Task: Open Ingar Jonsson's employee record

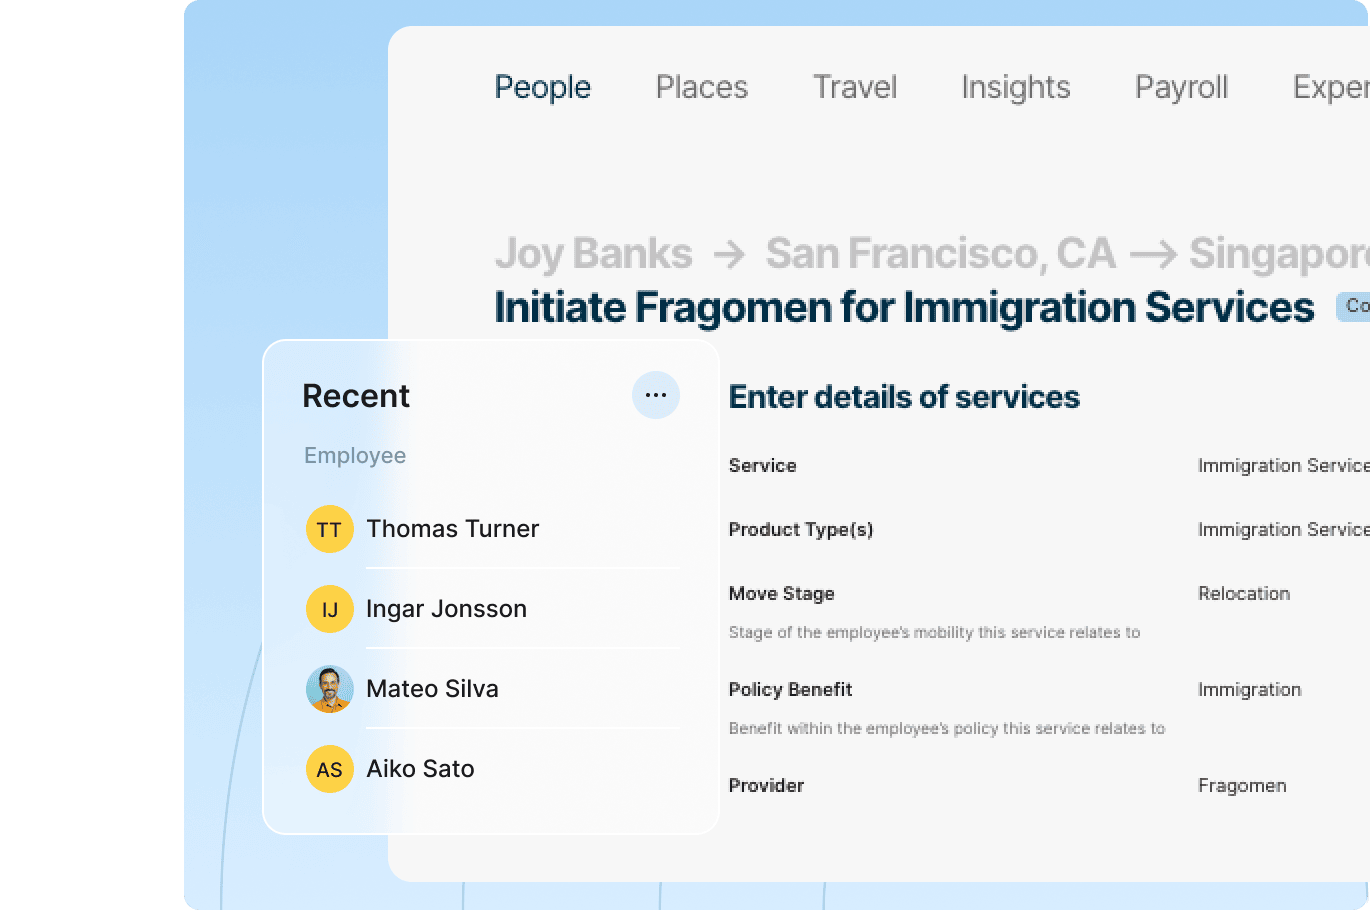Action: [446, 609]
